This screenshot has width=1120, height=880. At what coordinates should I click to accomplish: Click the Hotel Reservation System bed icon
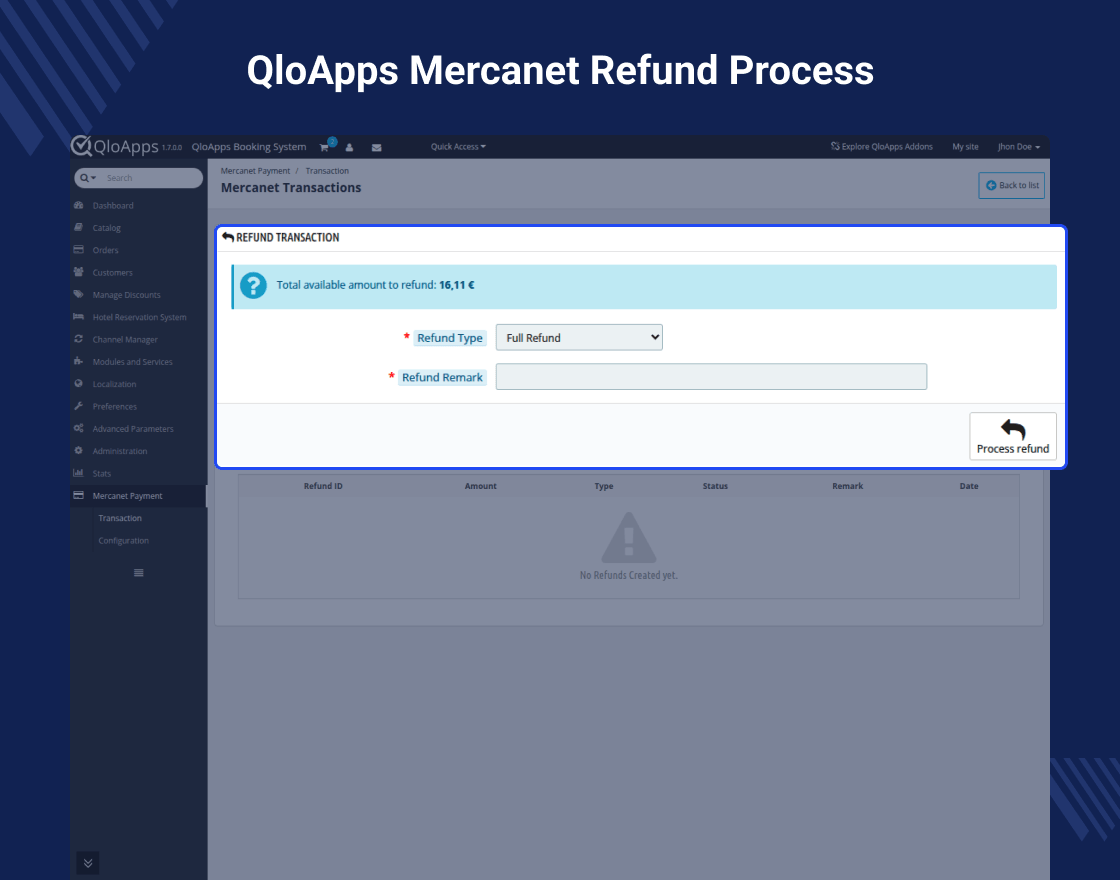[x=79, y=316]
